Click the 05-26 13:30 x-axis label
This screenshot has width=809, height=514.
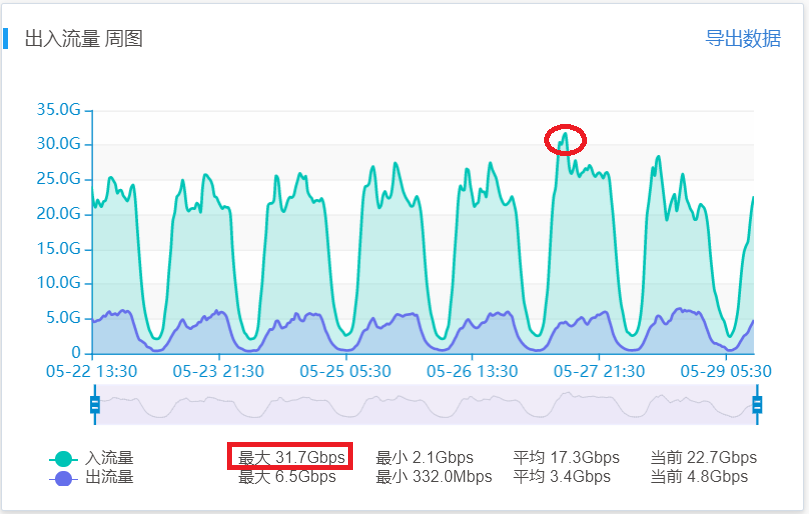[472, 371]
